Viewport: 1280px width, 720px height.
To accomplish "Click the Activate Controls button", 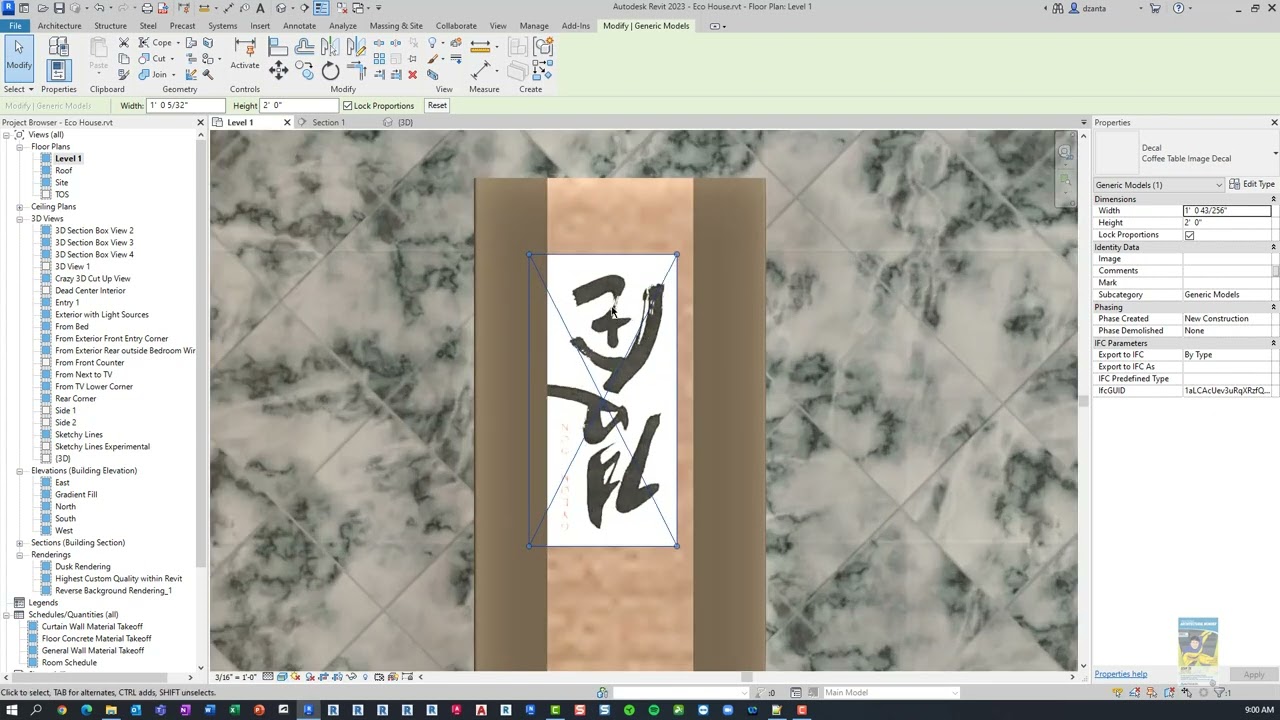I will point(245,55).
